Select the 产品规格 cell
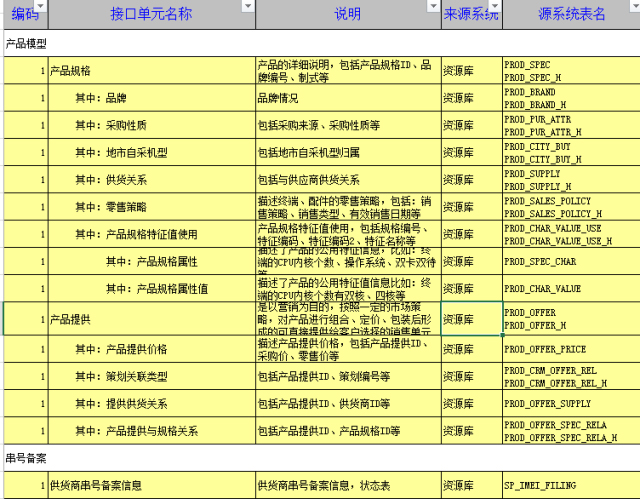This screenshot has width=640, height=499. coord(152,71)
